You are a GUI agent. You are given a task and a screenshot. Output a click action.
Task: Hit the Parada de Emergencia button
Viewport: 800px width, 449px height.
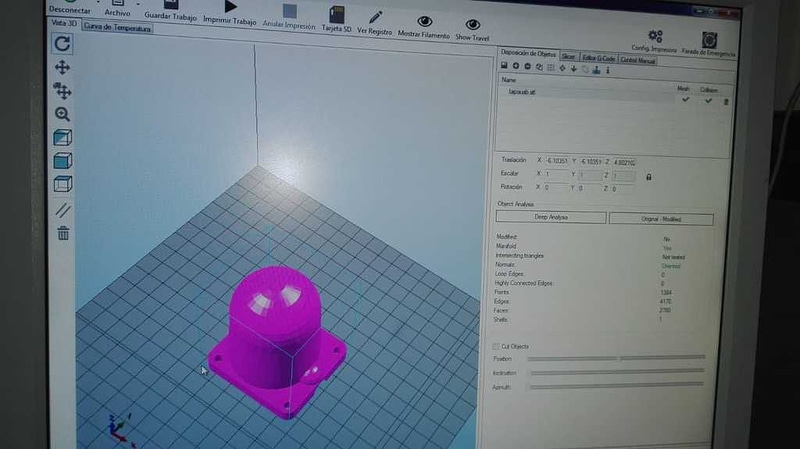(709, 45)
